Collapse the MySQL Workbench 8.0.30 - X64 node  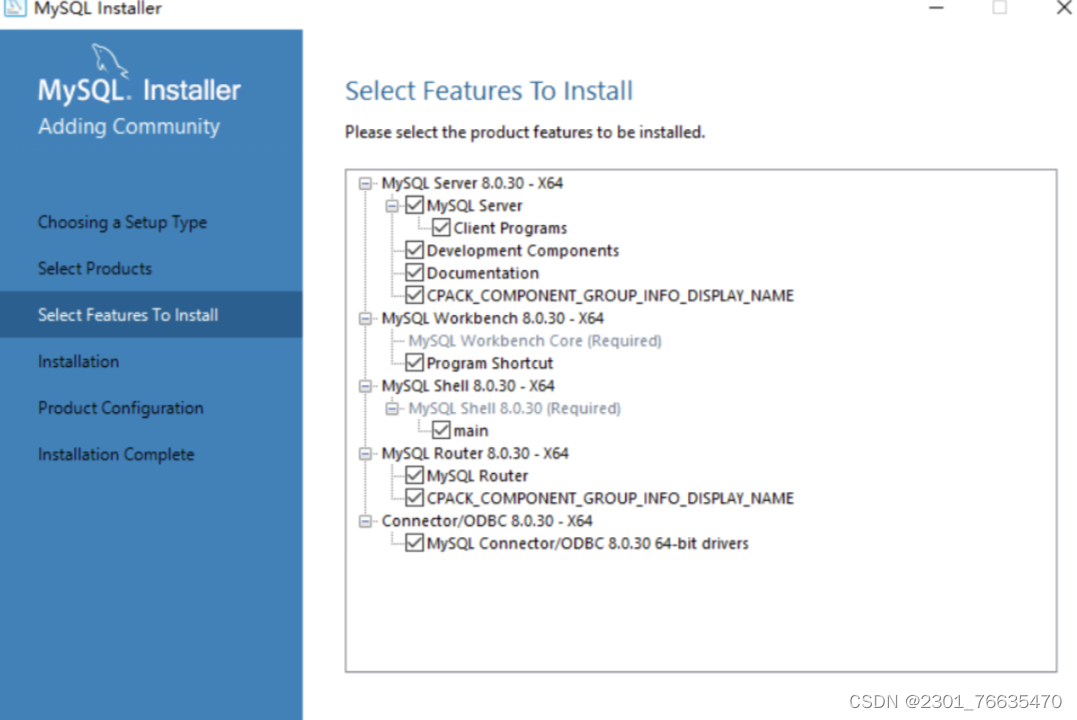[365, 318]
